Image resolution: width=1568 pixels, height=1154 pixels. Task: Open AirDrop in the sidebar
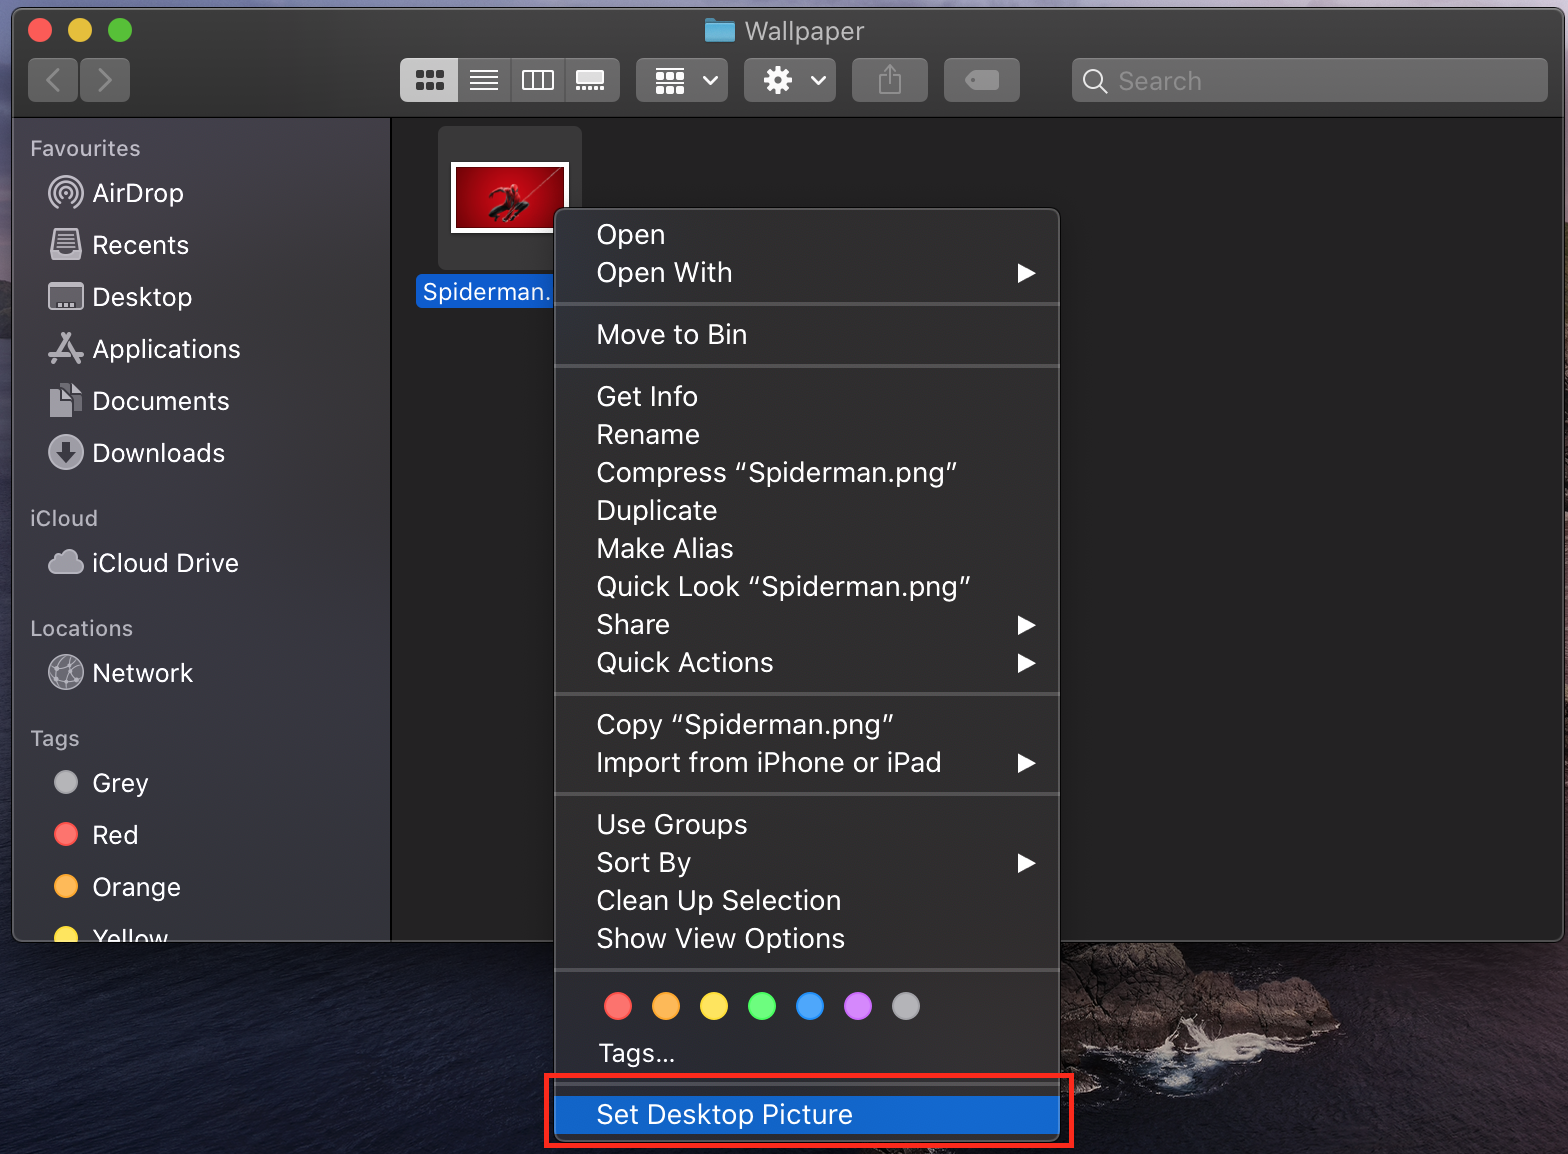pos(116,193)
